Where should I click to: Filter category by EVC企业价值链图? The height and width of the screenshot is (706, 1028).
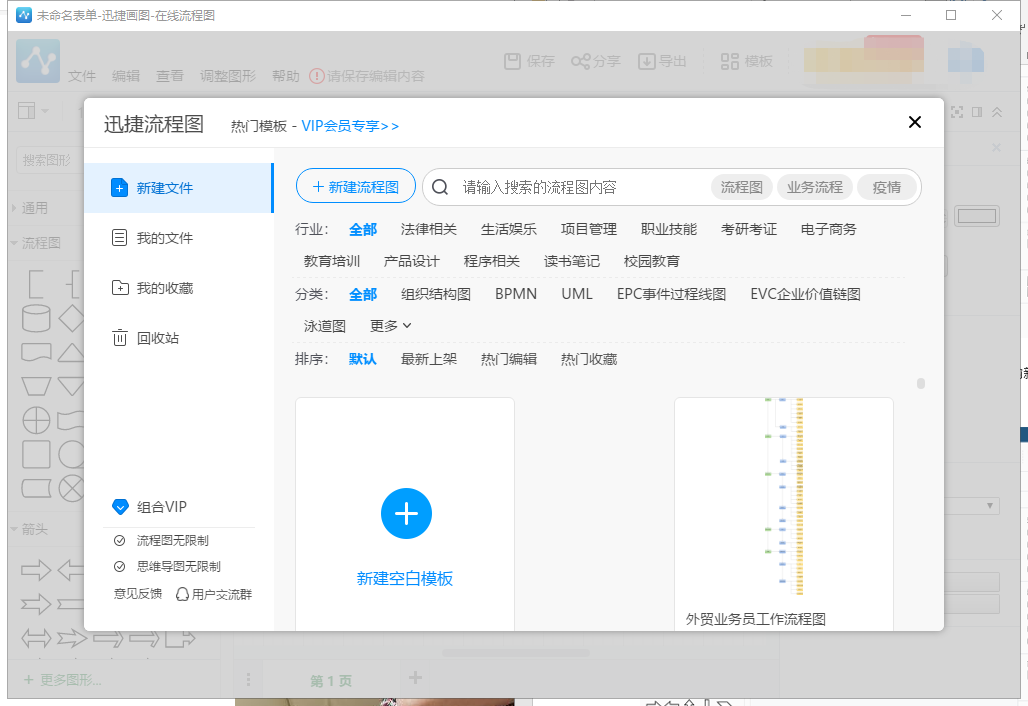[804, 294]
